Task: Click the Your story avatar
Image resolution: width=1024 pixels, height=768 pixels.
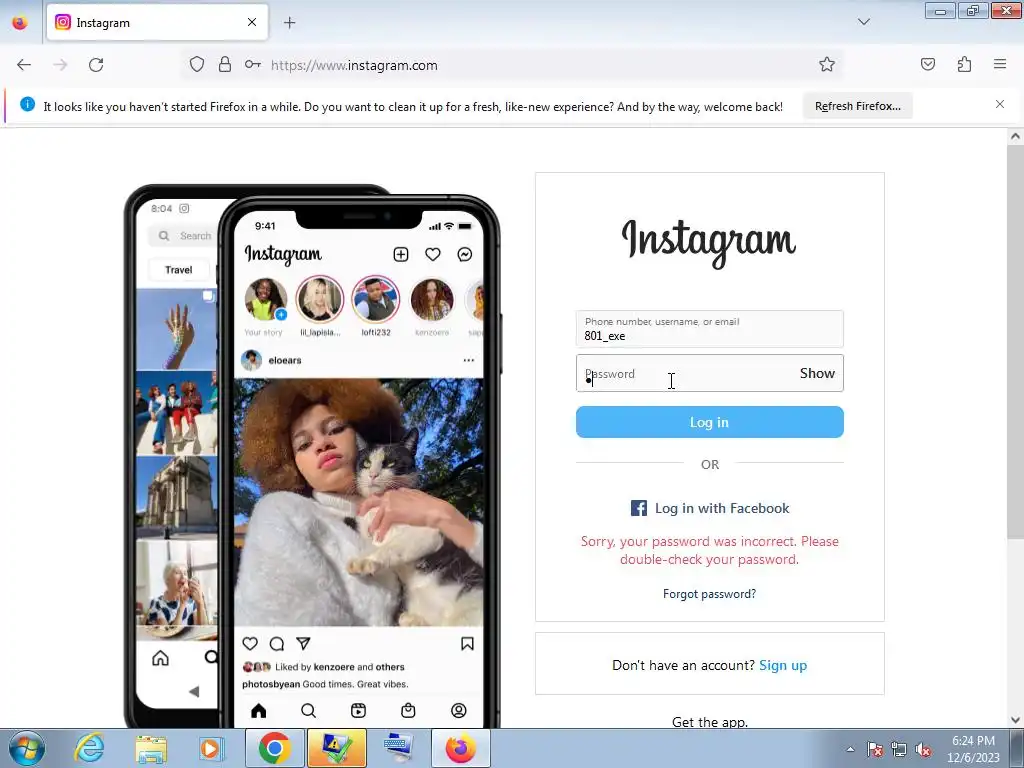Action: (265, 300)
